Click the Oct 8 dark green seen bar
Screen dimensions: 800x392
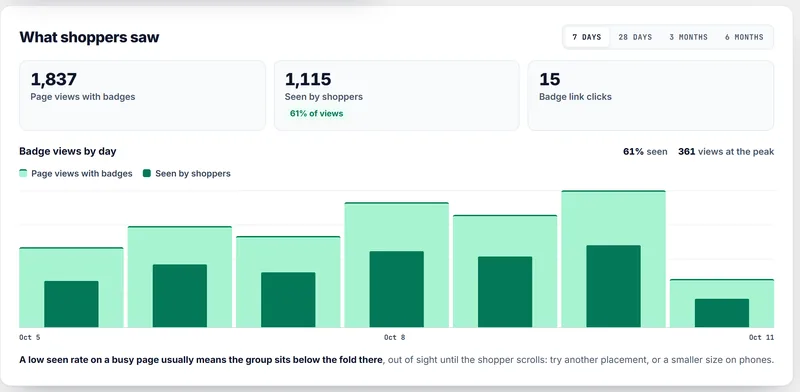[x=396, y=289]
